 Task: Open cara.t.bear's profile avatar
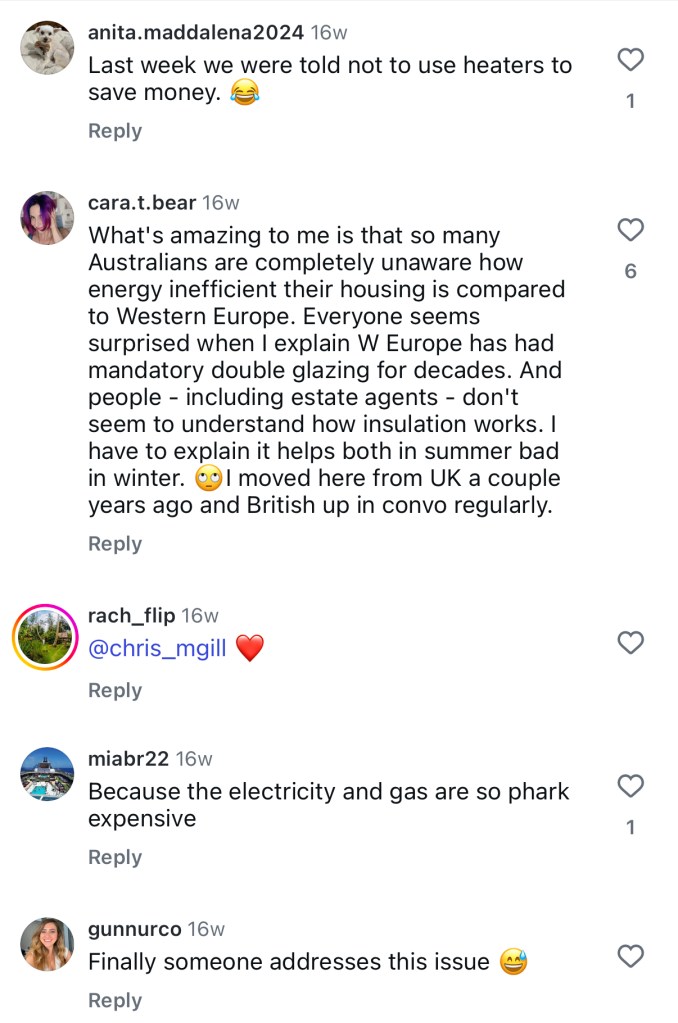tap(47, 218)
